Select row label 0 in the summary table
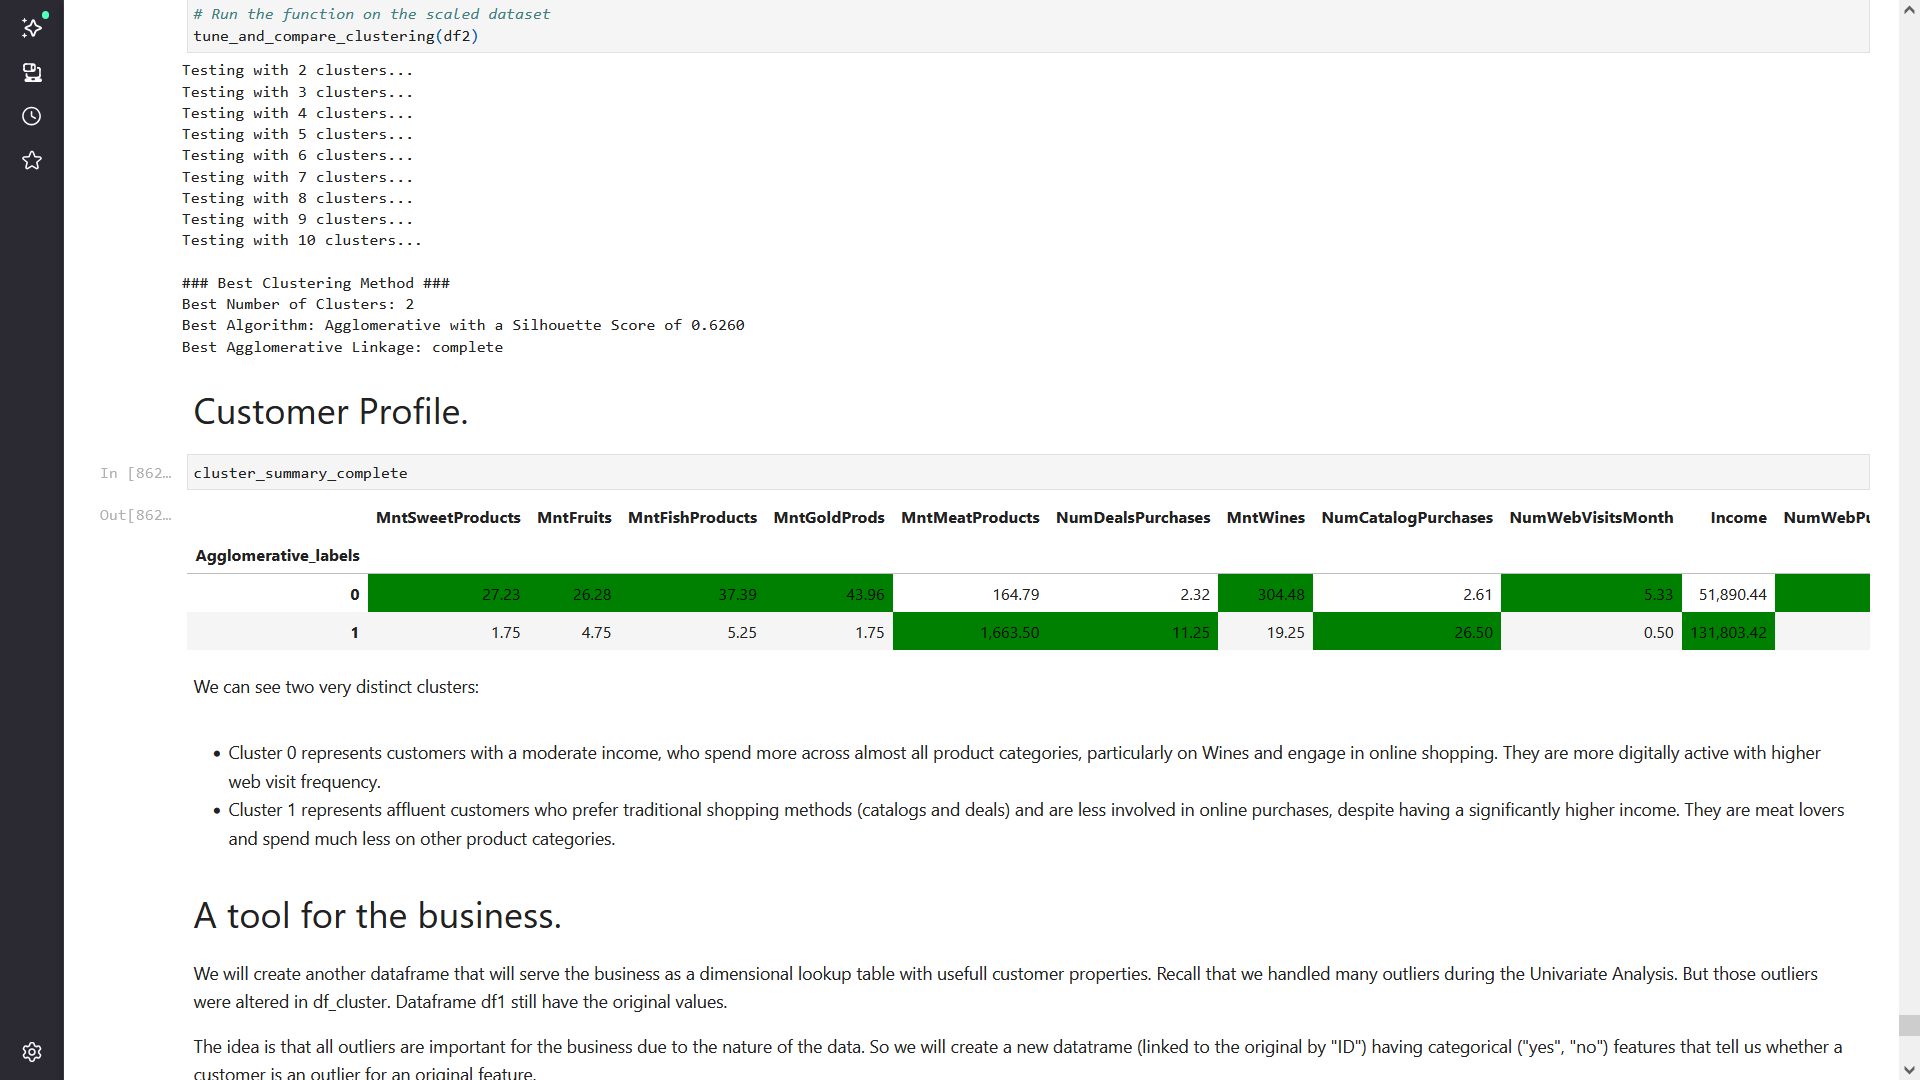This screenshot has width=1920, height=1080. [354, 594]
